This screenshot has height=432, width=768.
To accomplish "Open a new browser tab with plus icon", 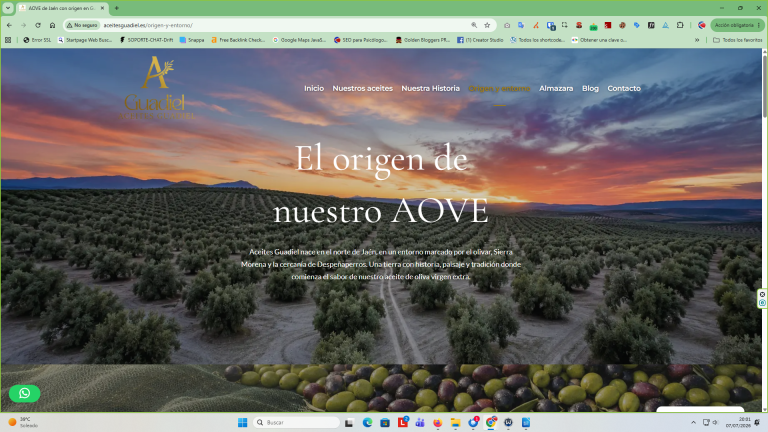I will tap(117, 8).
